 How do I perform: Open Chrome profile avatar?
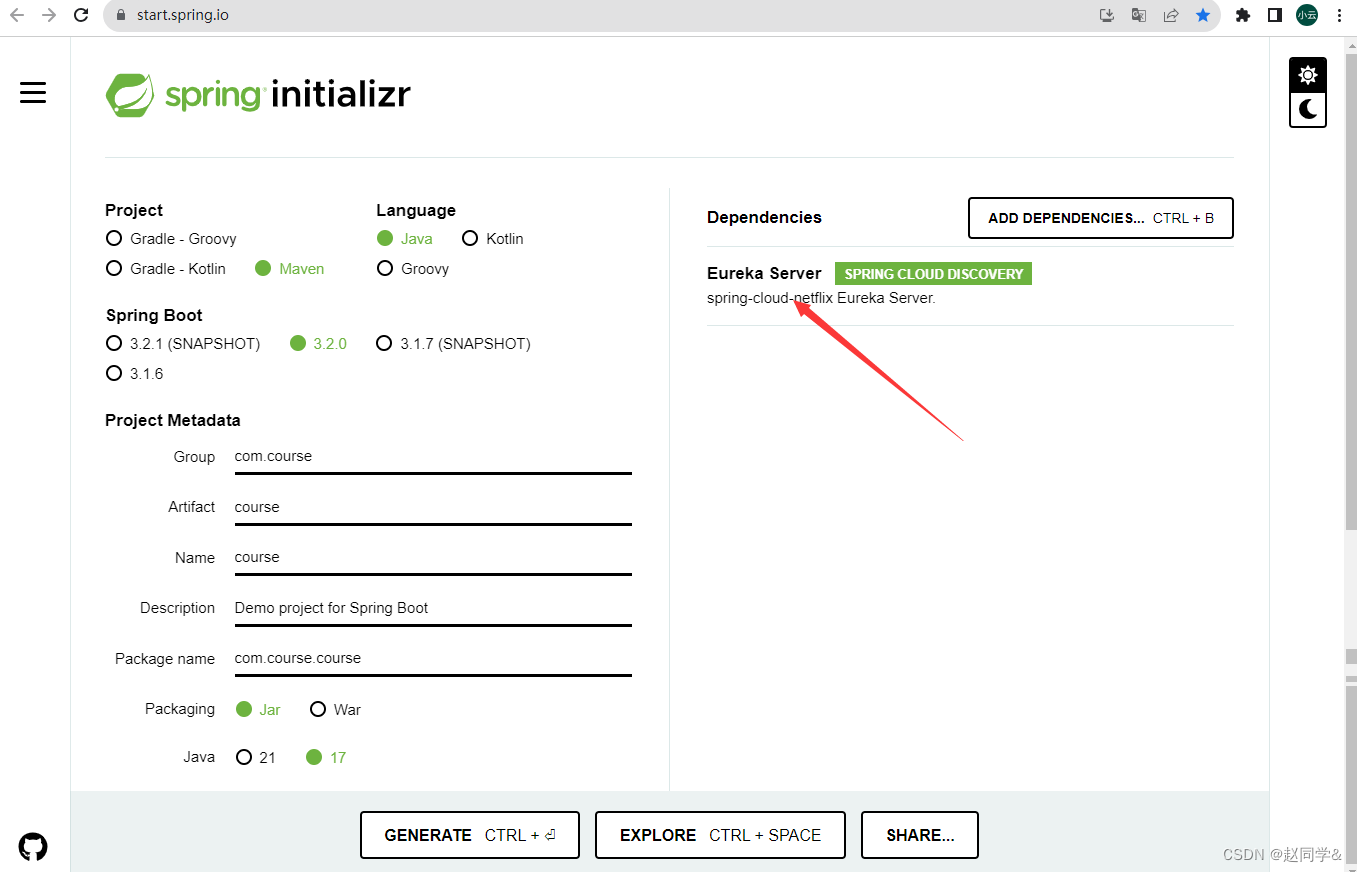click(x=1307, y=15)
